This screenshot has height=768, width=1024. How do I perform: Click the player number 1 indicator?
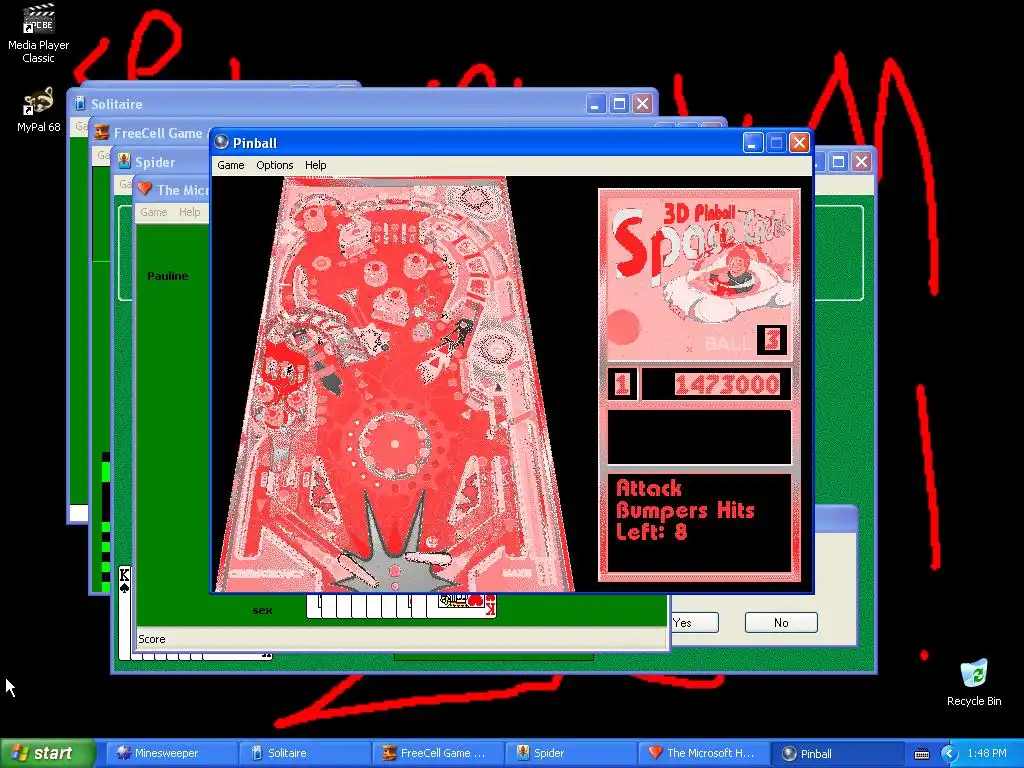622,384
